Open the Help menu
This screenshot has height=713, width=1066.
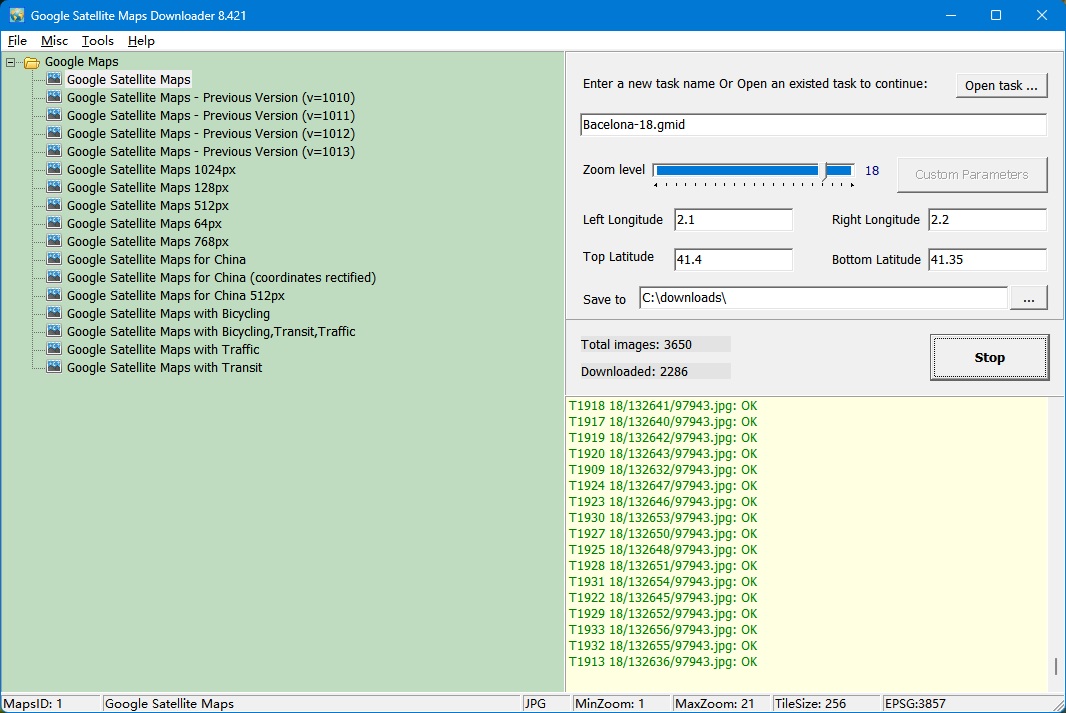[x=141, y=41]
